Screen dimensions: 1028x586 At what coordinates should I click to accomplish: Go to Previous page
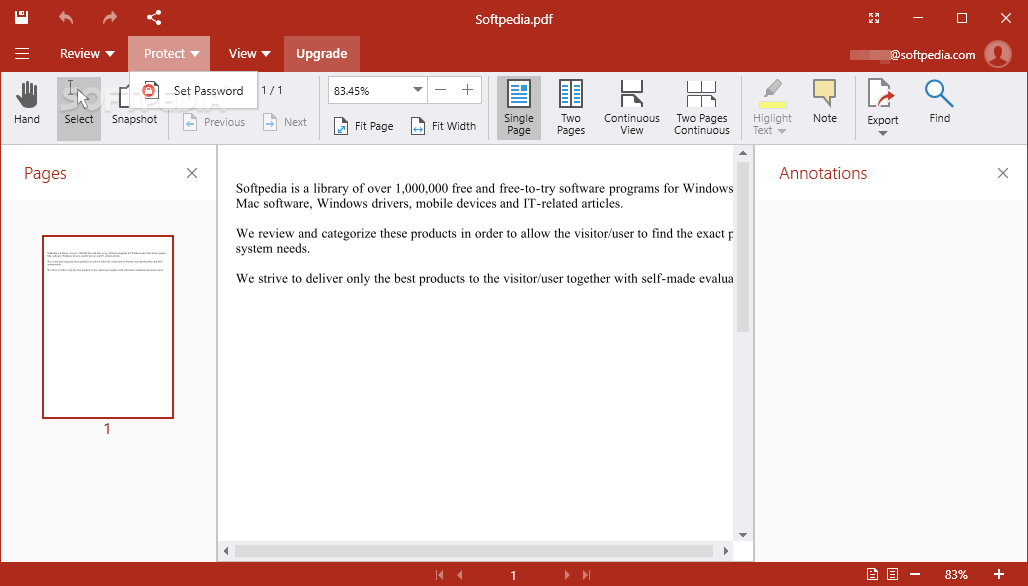click(x=214, y=122)
